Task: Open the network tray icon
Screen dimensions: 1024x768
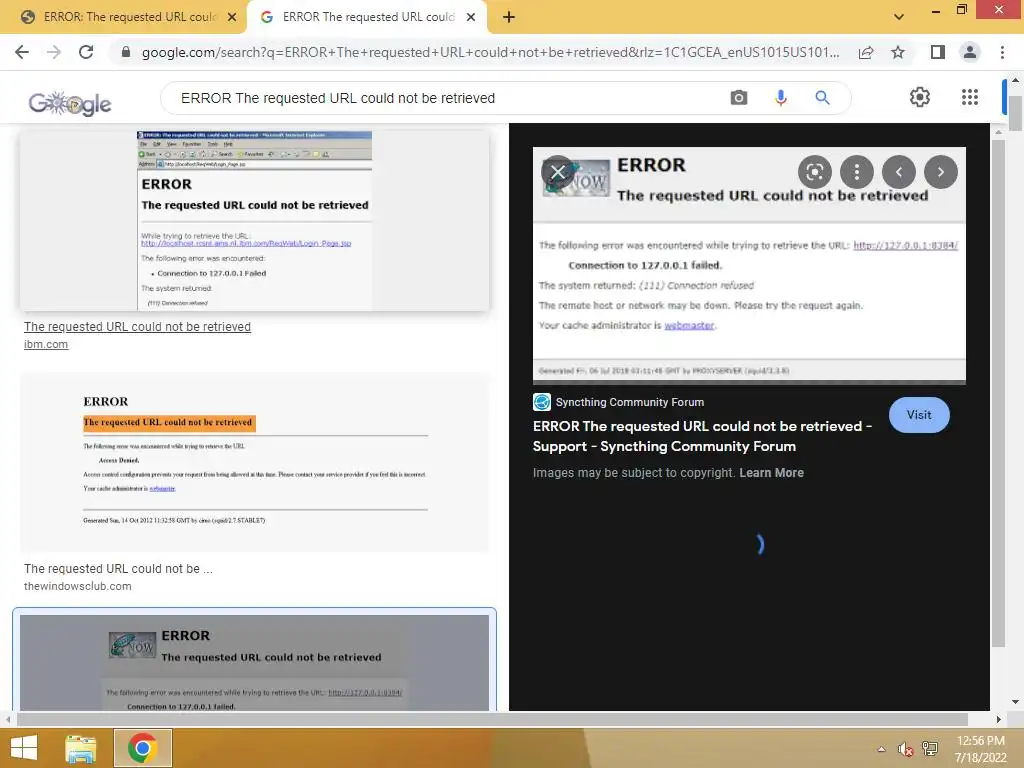Action: (x=930, y=748)
